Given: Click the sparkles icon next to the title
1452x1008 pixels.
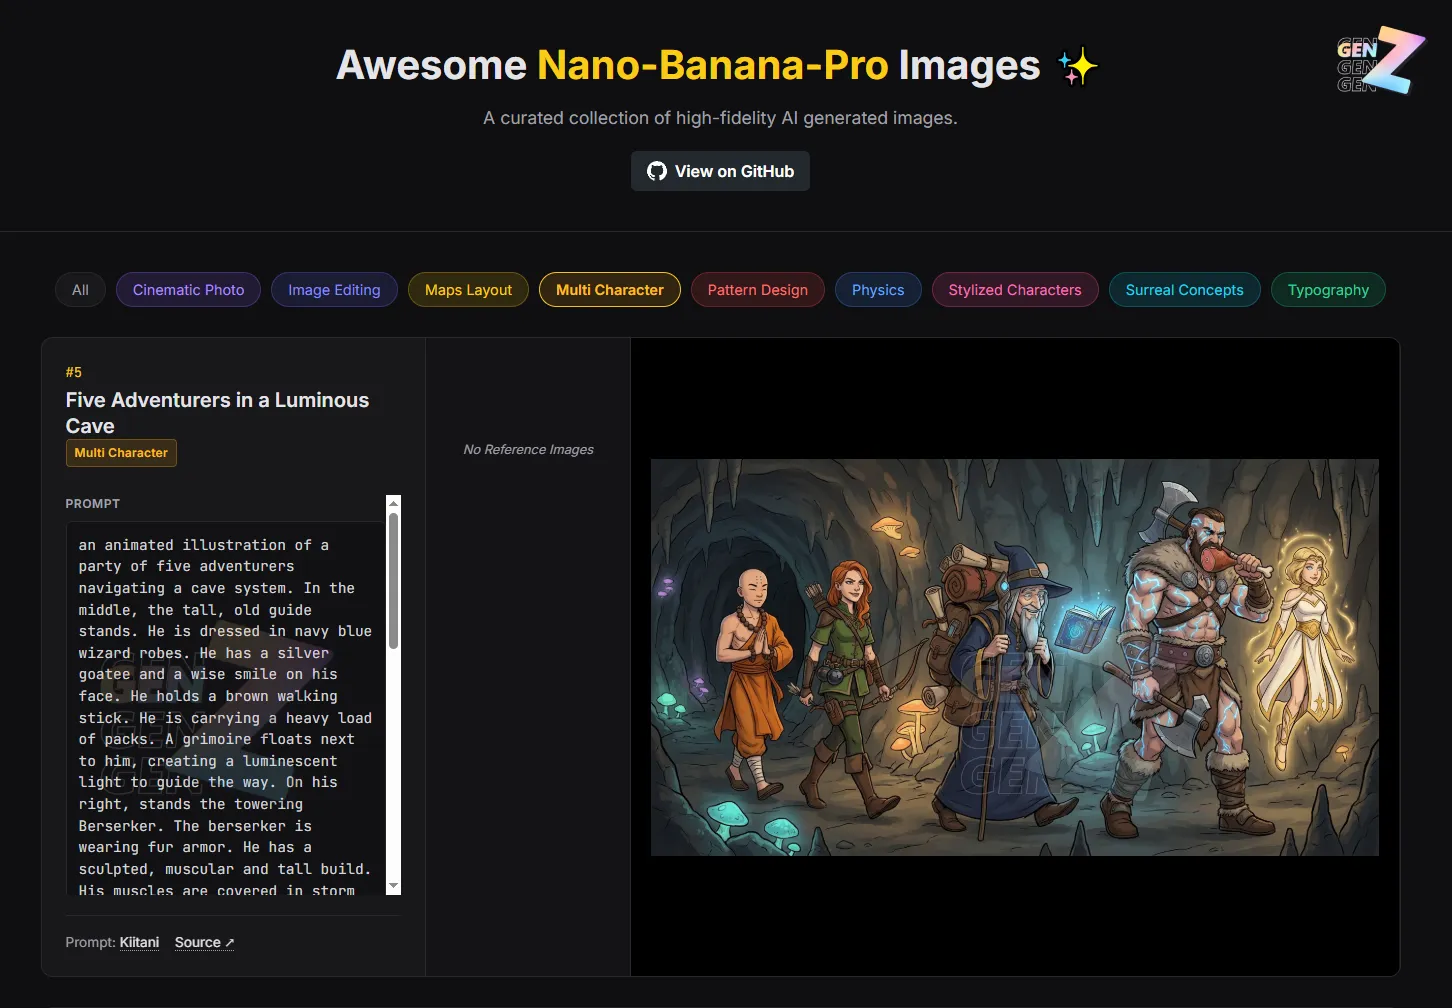Looking at the screenshot, I should [1077, 66].
